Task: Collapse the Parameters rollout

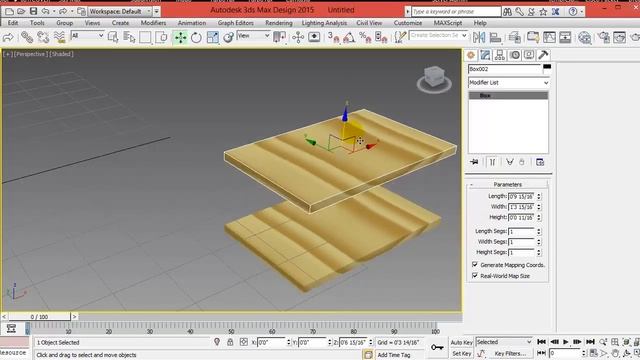Action: pos(507,184)
